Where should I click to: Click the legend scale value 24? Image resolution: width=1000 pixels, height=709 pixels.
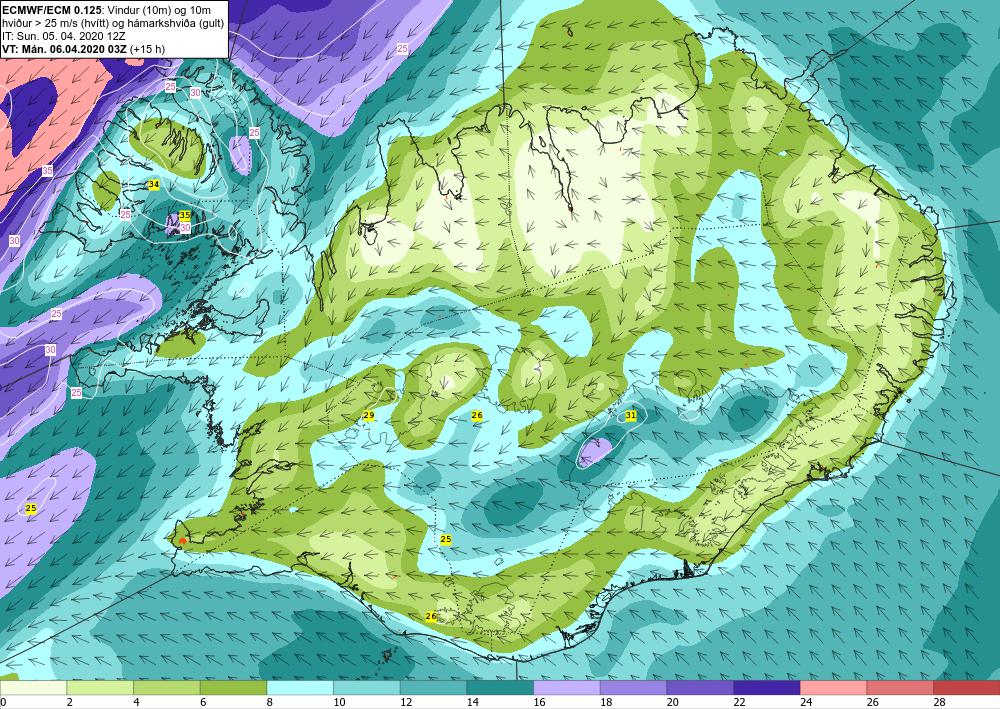pos(805,702)
